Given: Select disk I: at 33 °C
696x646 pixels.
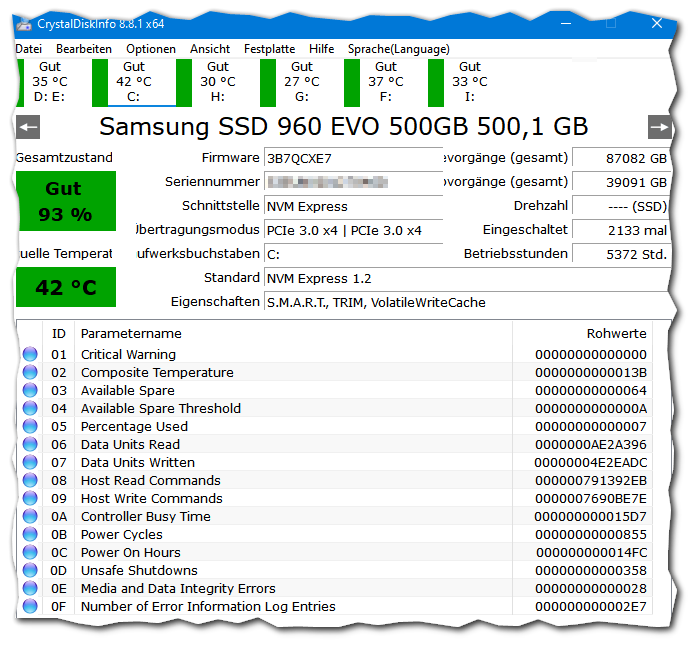Looking at the screenshot, I should 470,82.
